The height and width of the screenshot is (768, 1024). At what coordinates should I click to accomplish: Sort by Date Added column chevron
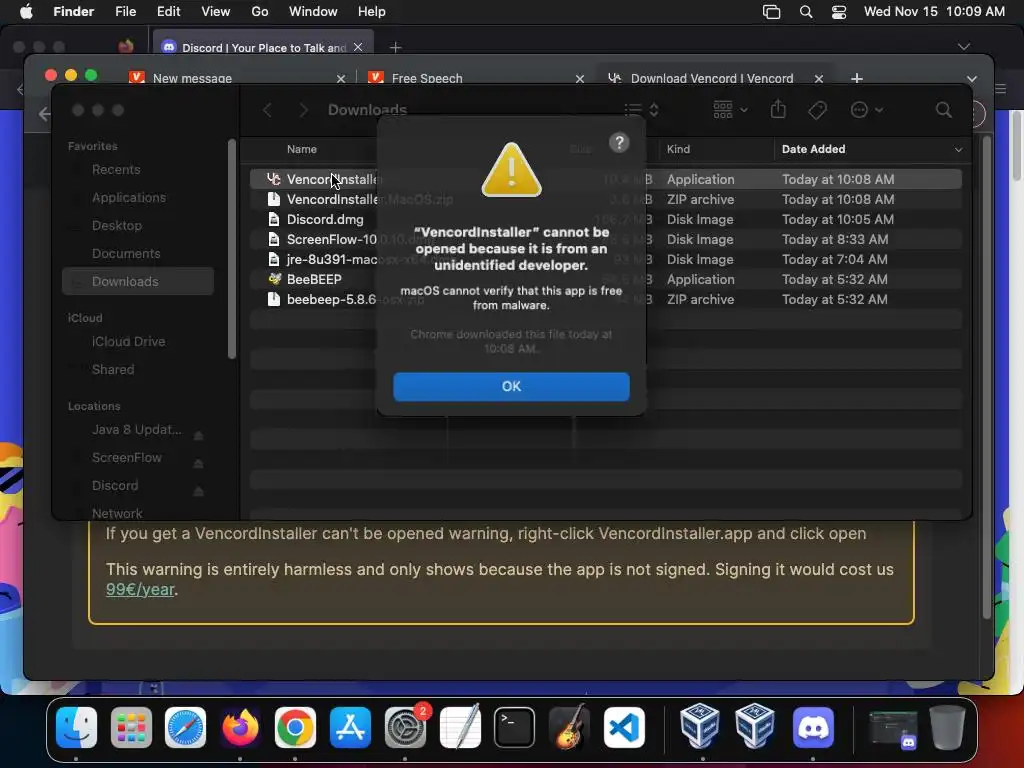click(958, 150)
